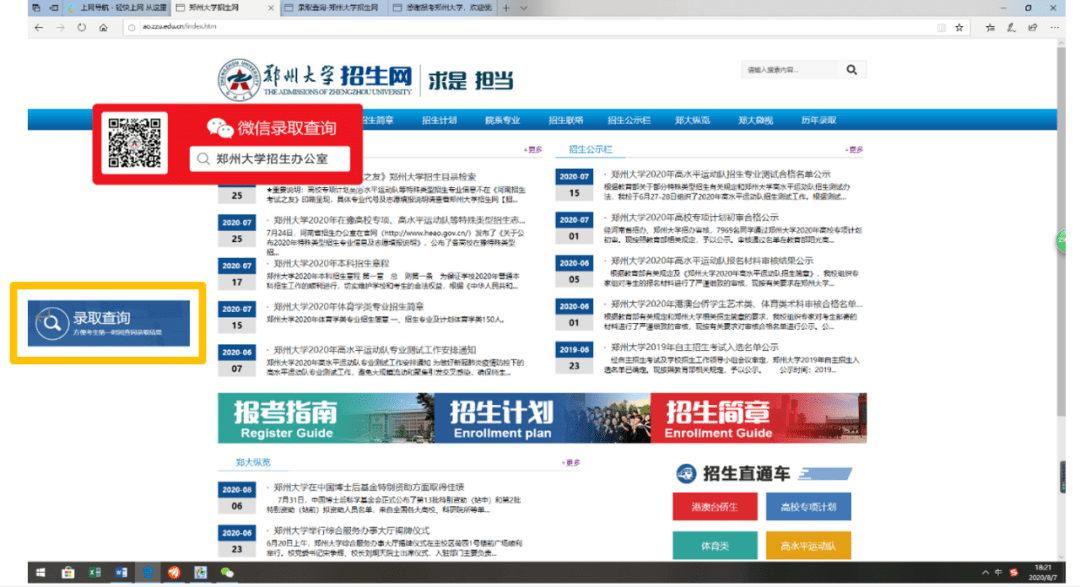
Task: Click the site info icon in address bar
Action: point(132,27)
